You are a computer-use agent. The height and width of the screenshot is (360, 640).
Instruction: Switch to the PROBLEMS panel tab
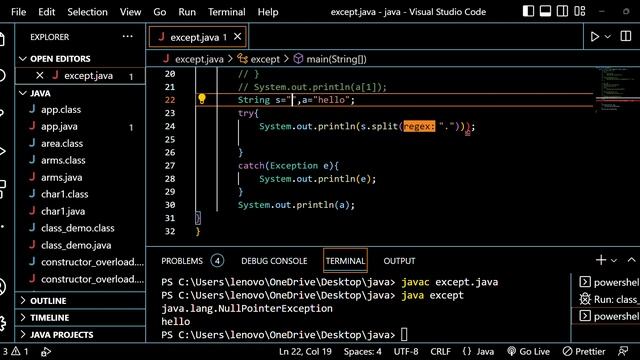(x=182, y=261)
